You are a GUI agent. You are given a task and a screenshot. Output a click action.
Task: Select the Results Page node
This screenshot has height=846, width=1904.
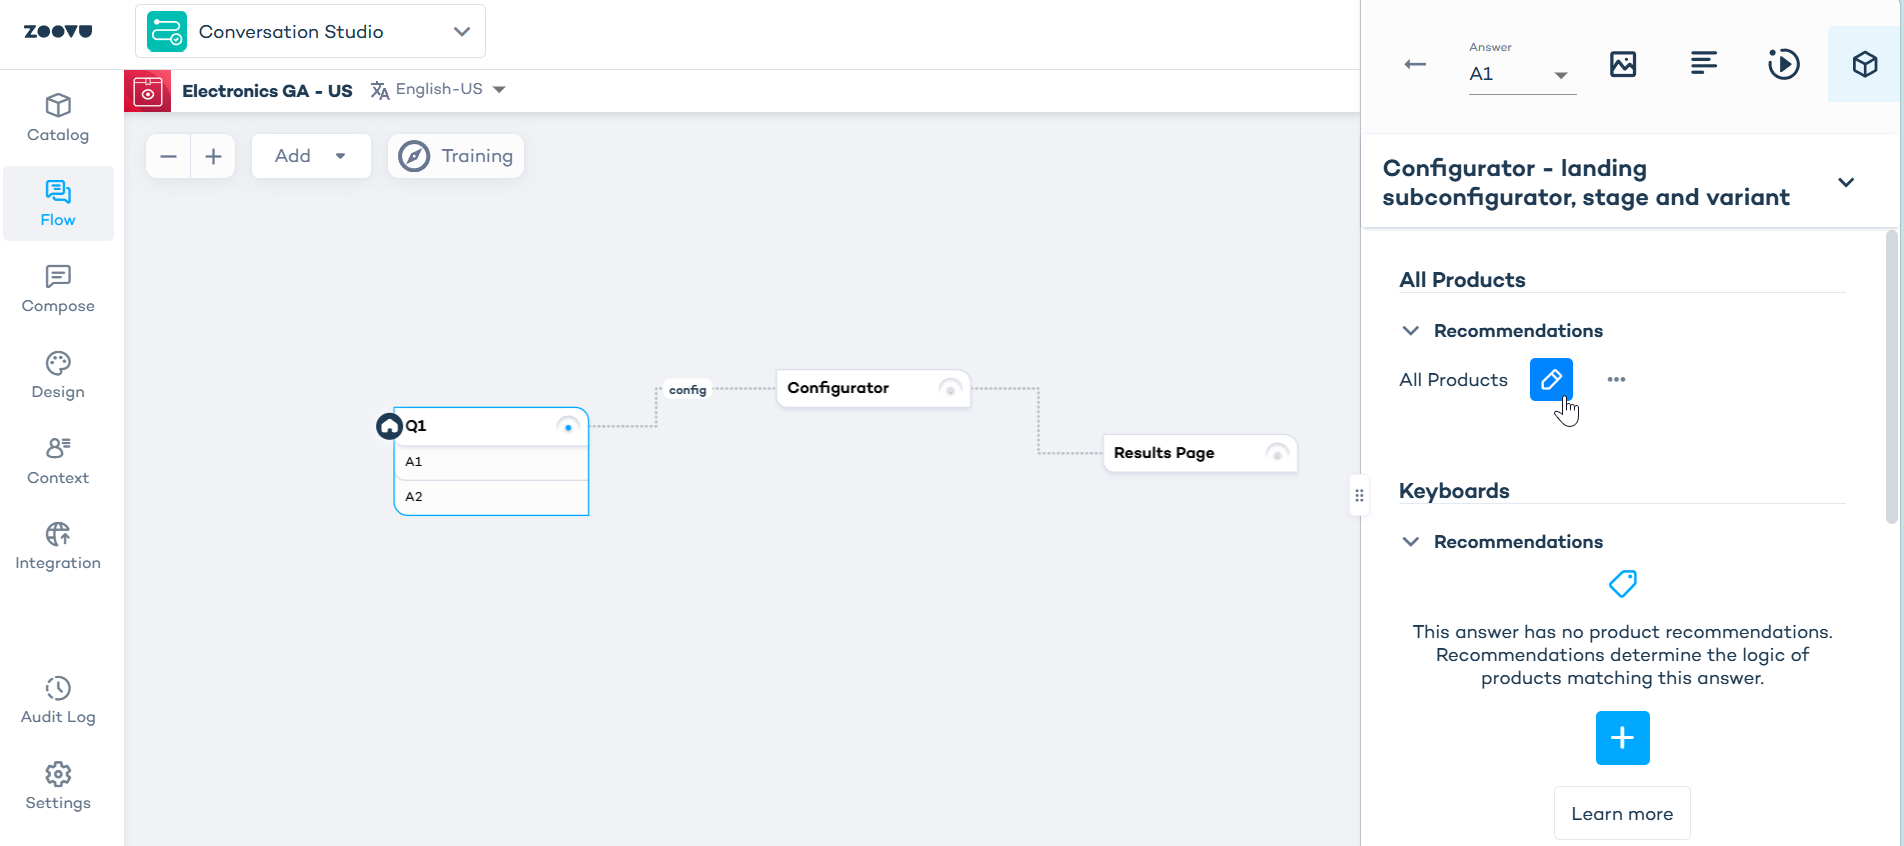pyautogui.click(x=1199, y=453)
